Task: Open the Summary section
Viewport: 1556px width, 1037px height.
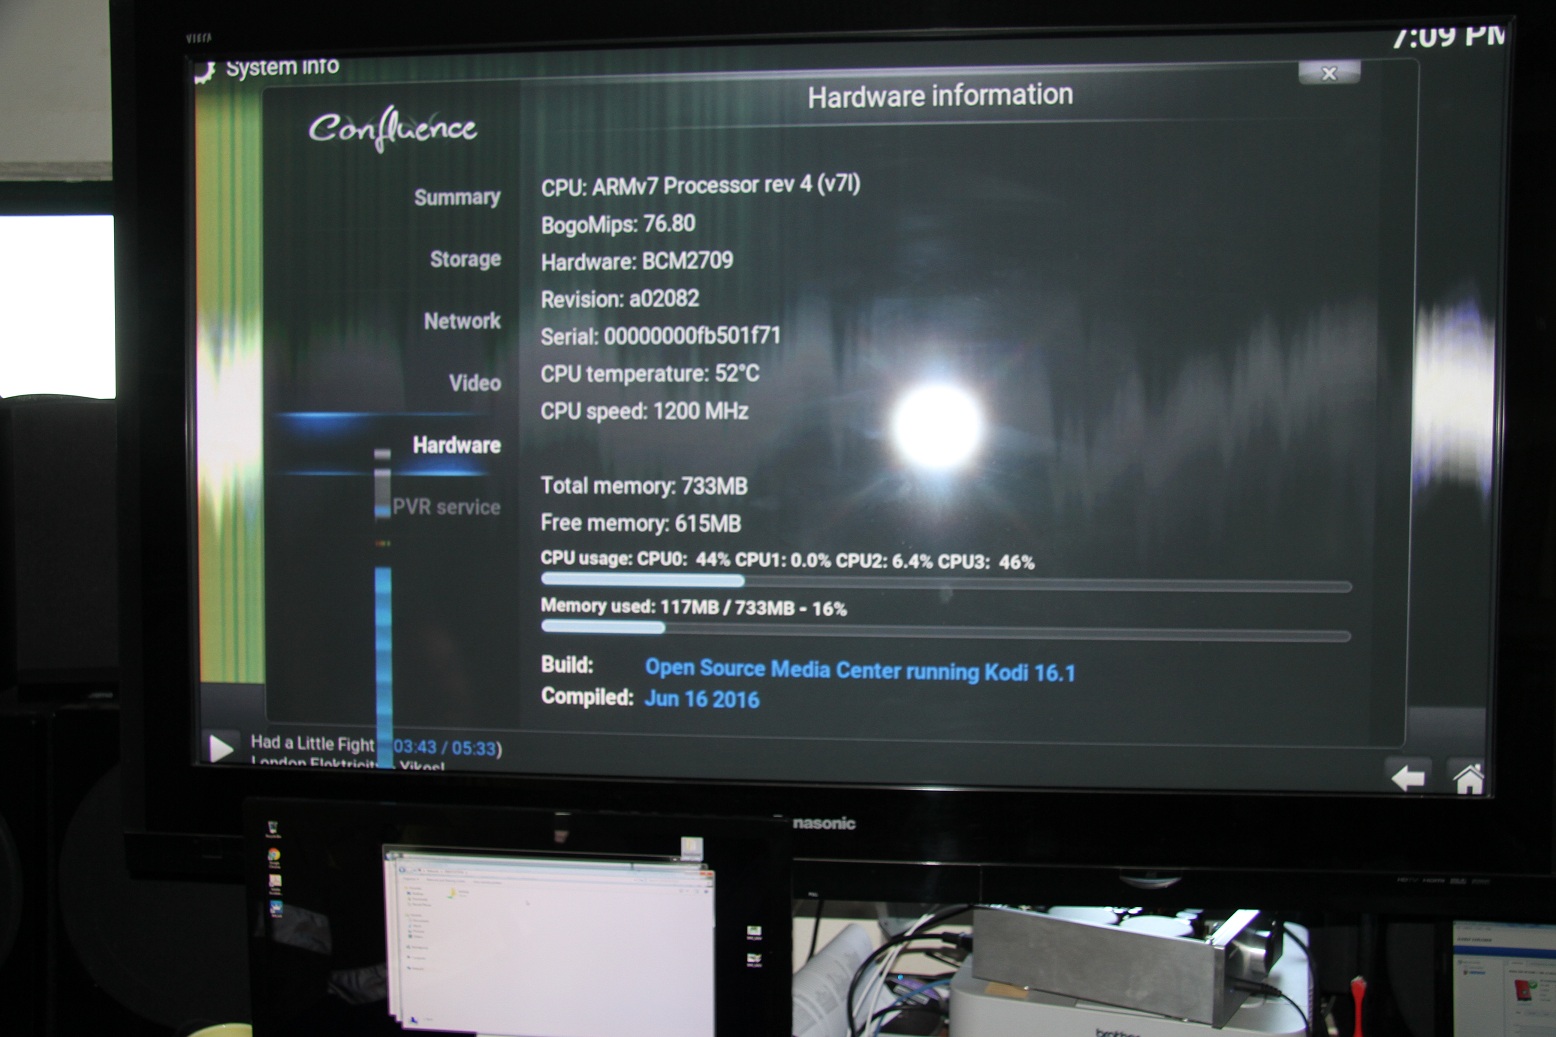Action: click(457, 197)
